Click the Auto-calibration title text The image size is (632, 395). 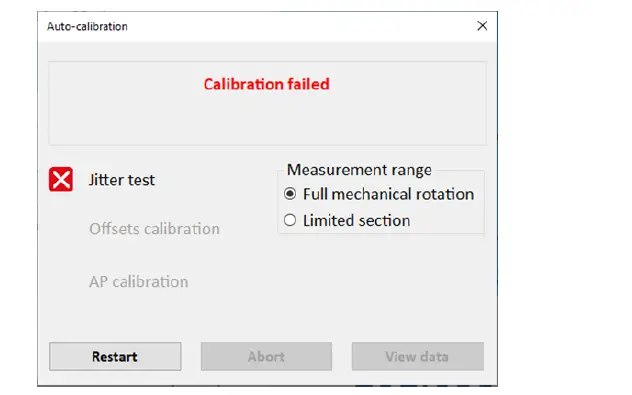87,27
